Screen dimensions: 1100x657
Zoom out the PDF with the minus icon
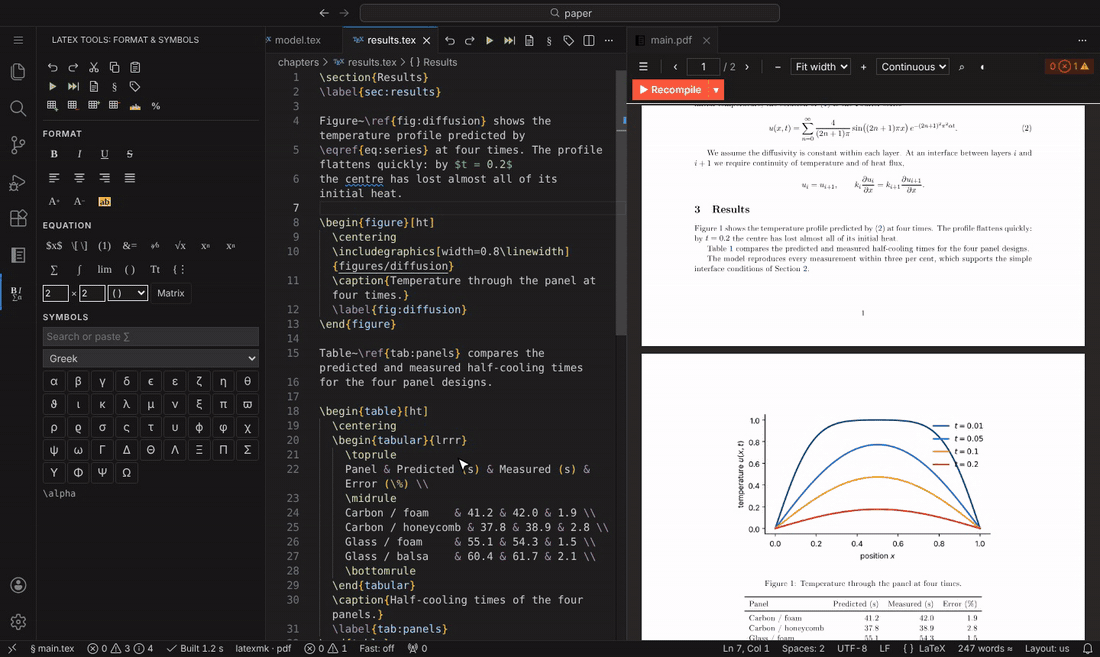click(777, 67)
